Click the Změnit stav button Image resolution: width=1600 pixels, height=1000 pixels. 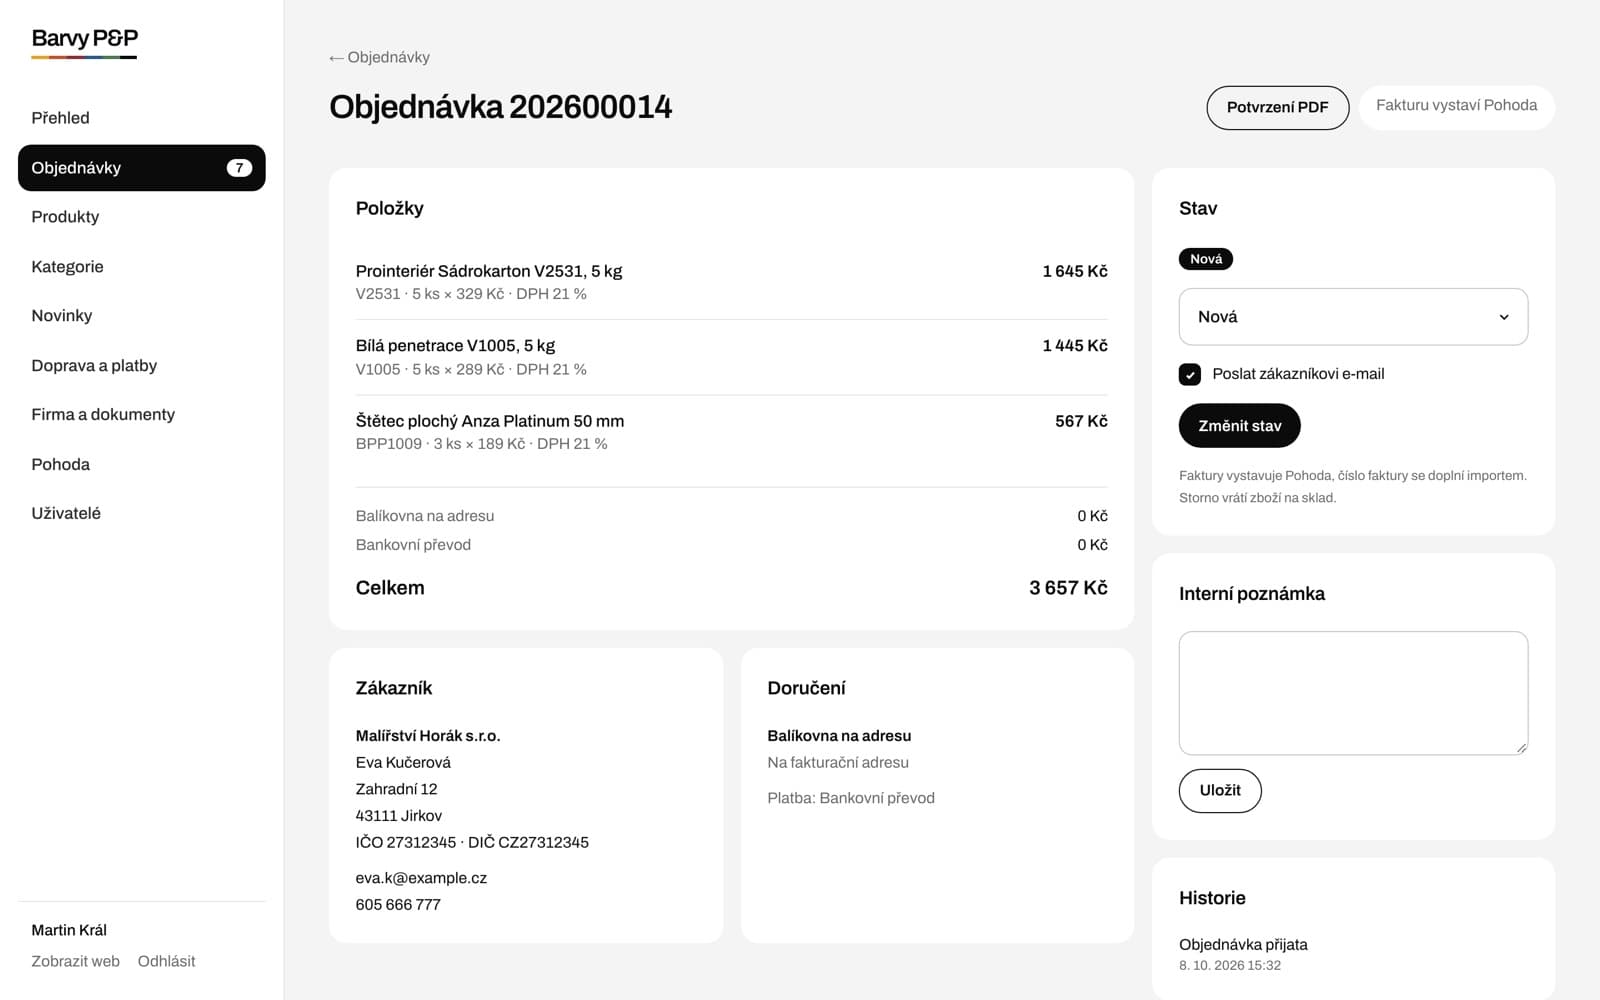(x=1239, y=426)
